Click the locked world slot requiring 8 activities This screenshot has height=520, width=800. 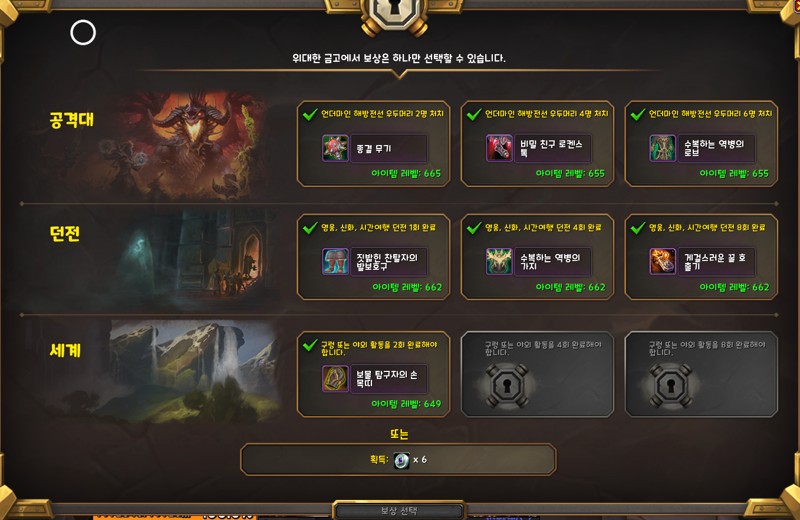[x=701, y=374]
